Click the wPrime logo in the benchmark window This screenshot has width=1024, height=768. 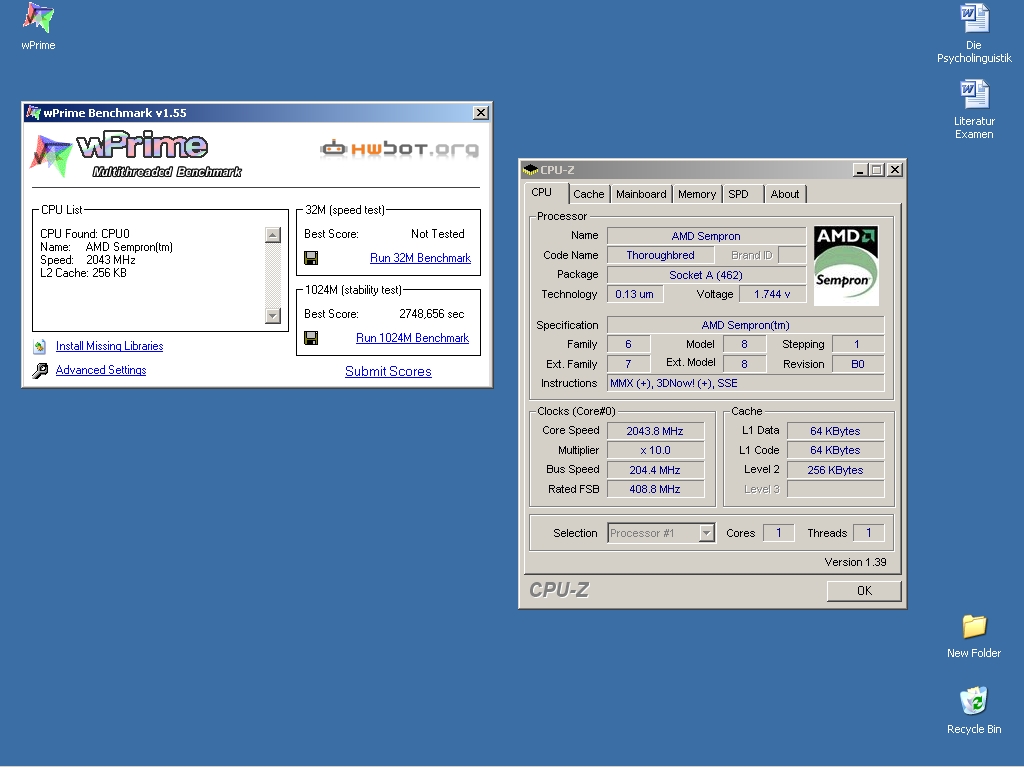click(x=136, y=155)
